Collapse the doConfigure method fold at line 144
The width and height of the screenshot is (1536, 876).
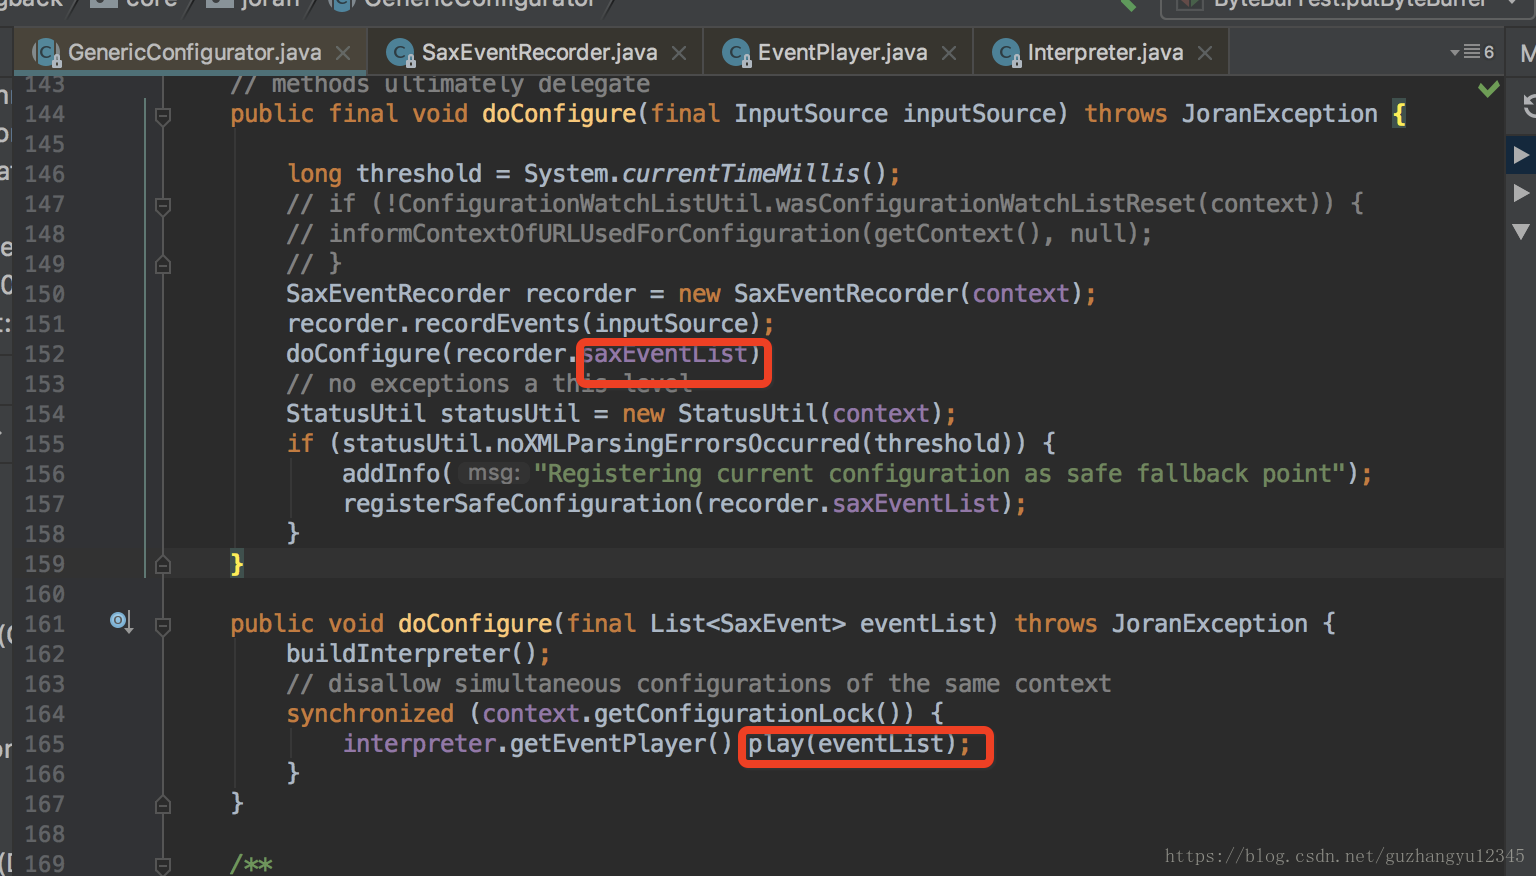[x=163, y=116]
